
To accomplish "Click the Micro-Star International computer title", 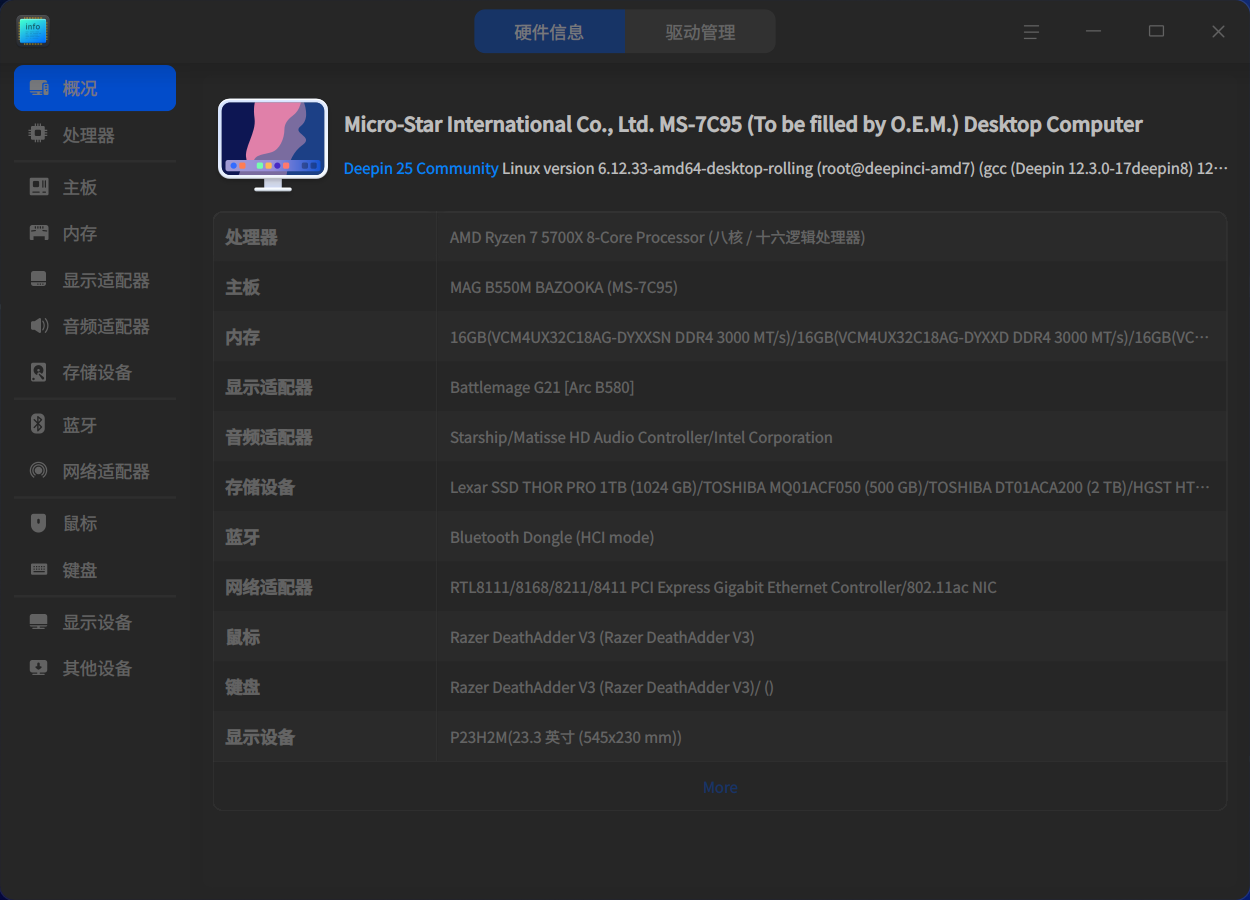I will coord(743,125).
